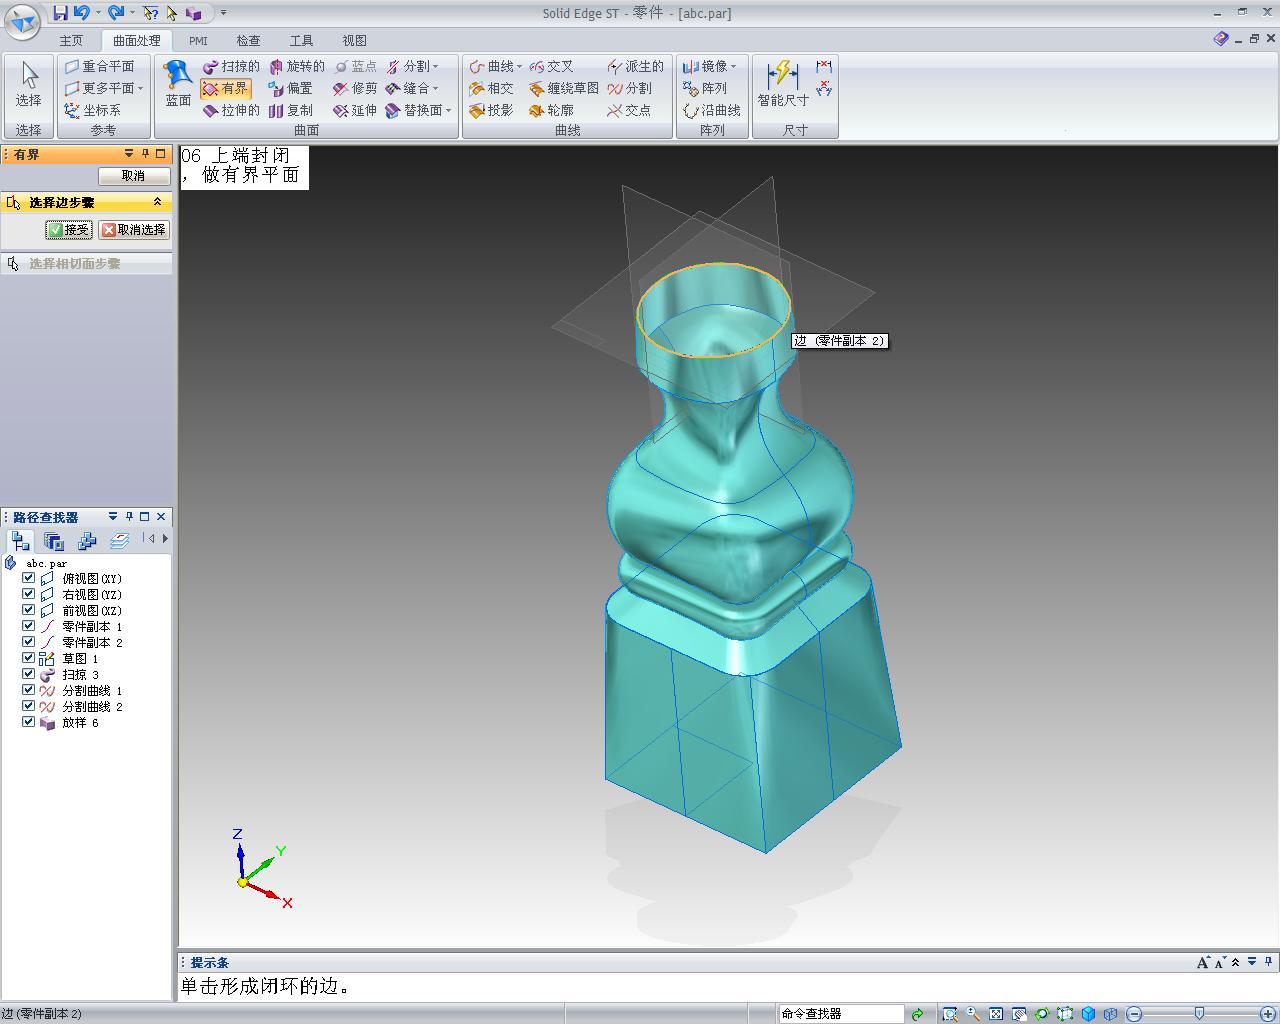Click the 取消 cancel button
The image size is (1280, 1024).
(133, 176)
